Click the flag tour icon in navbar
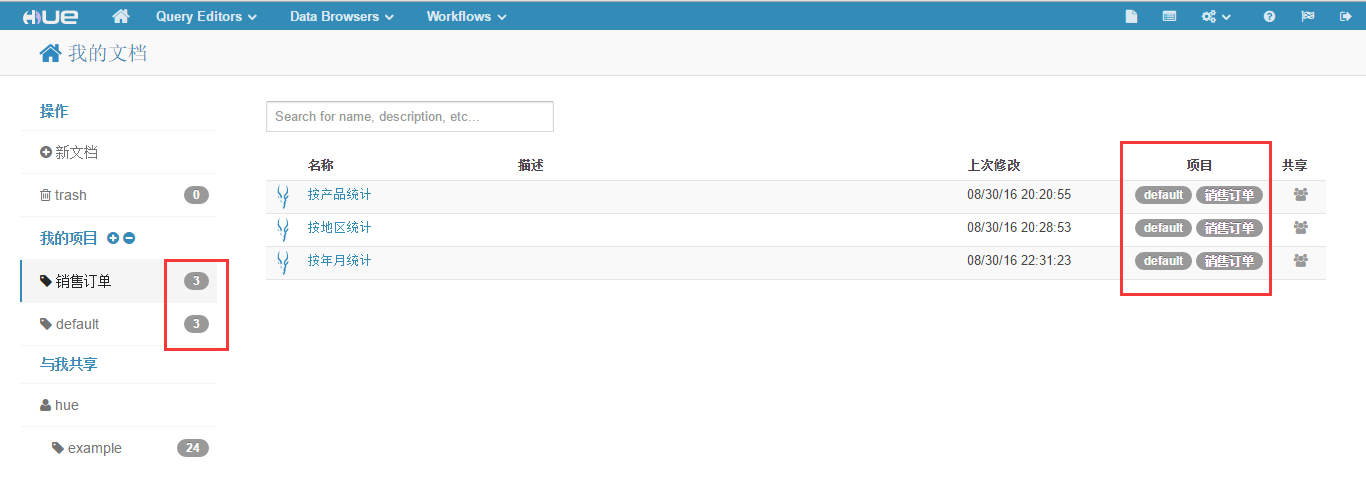Screen dimensions: 1366x485 [1307, 16]
